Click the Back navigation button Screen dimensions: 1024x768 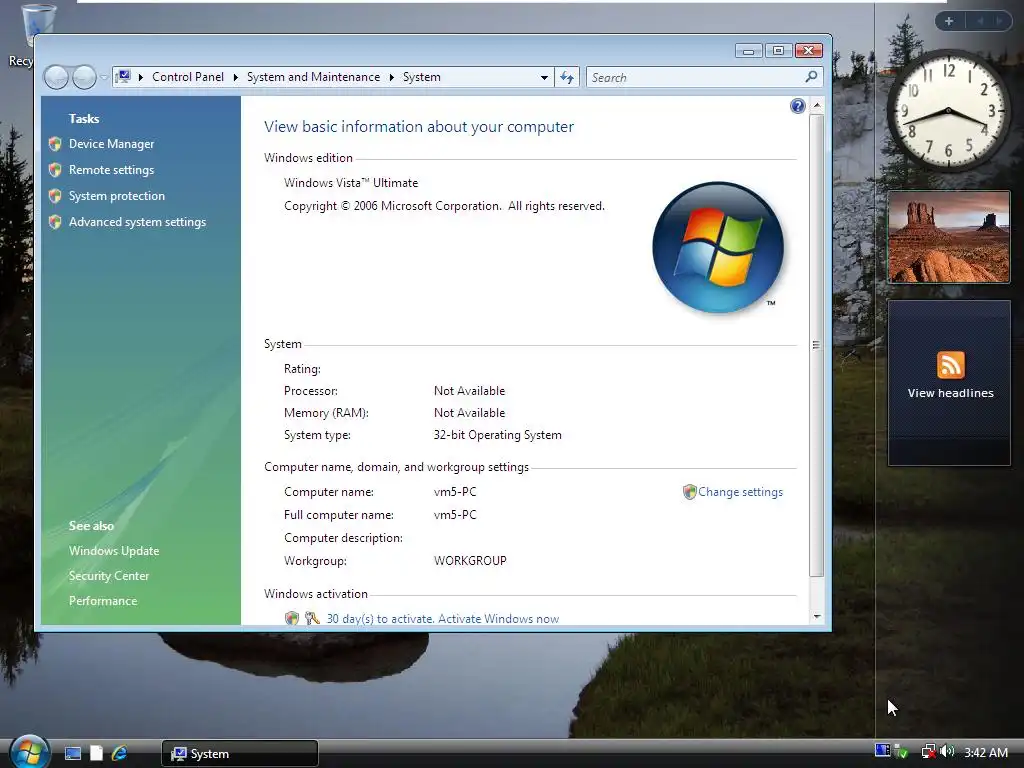coord(56,77)
